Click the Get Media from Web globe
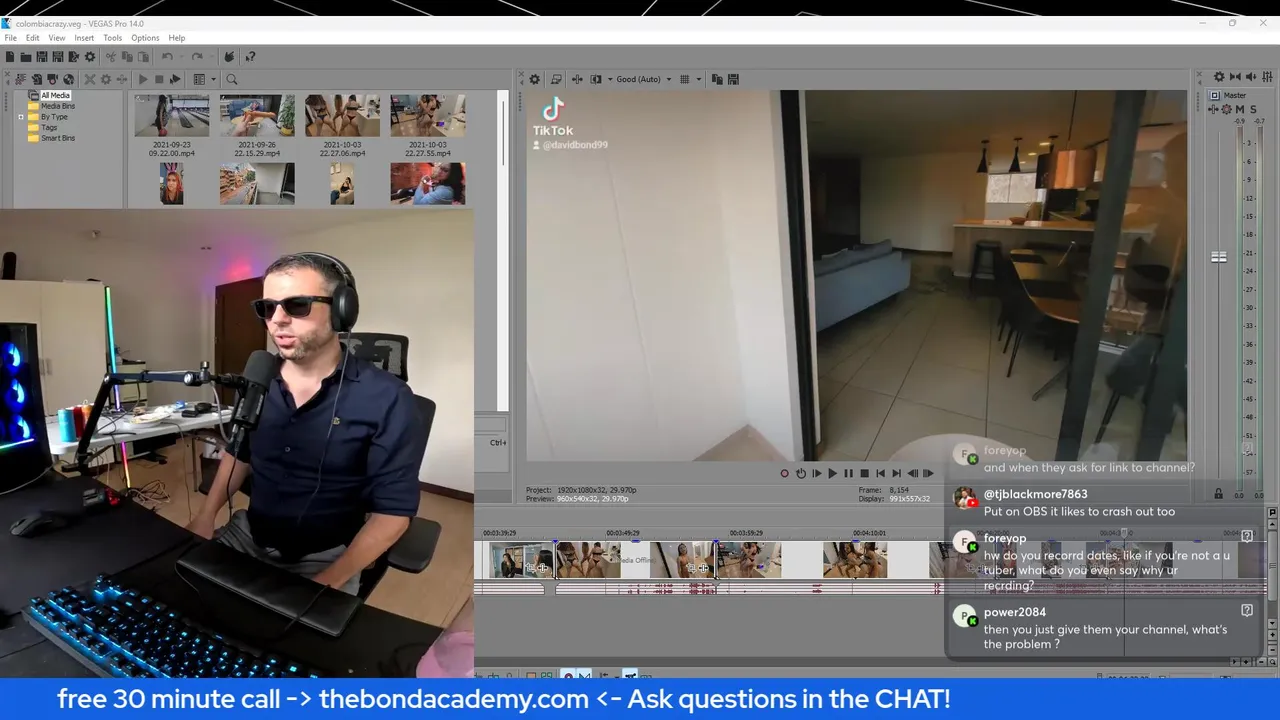The image size is (1280, 720). click(x=68, y=79)
